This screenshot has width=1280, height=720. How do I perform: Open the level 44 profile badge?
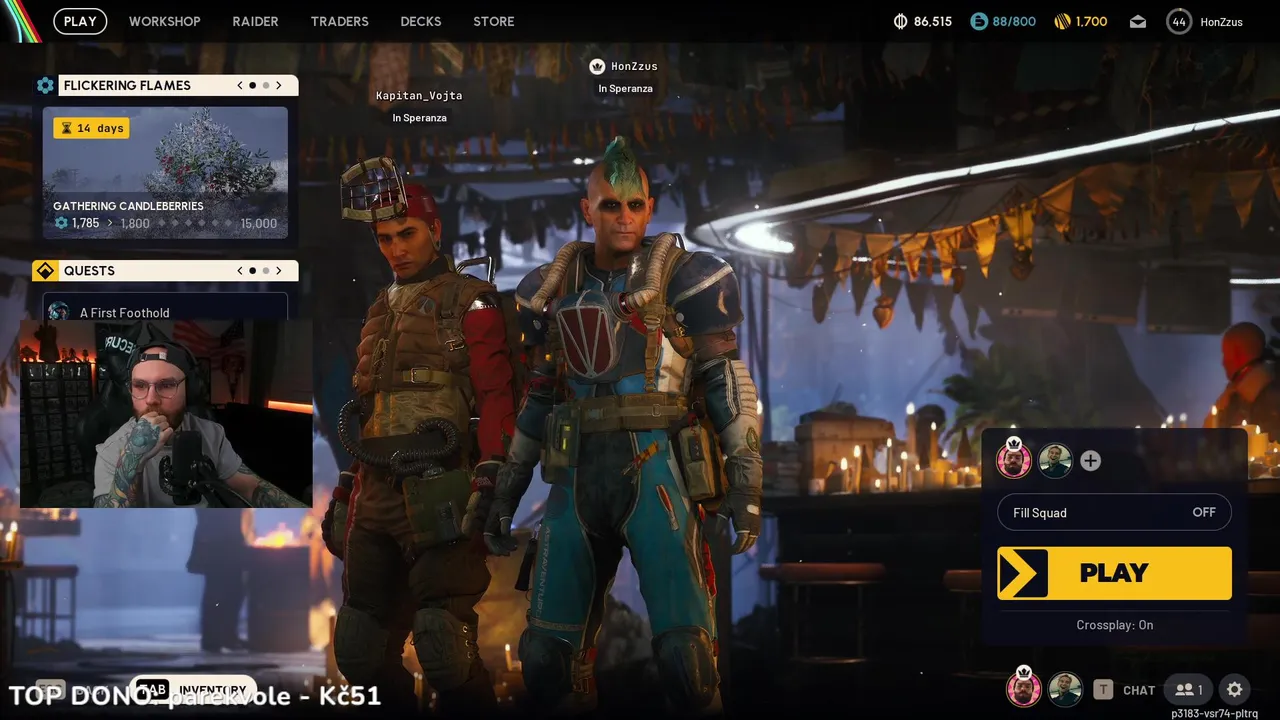1179,21
